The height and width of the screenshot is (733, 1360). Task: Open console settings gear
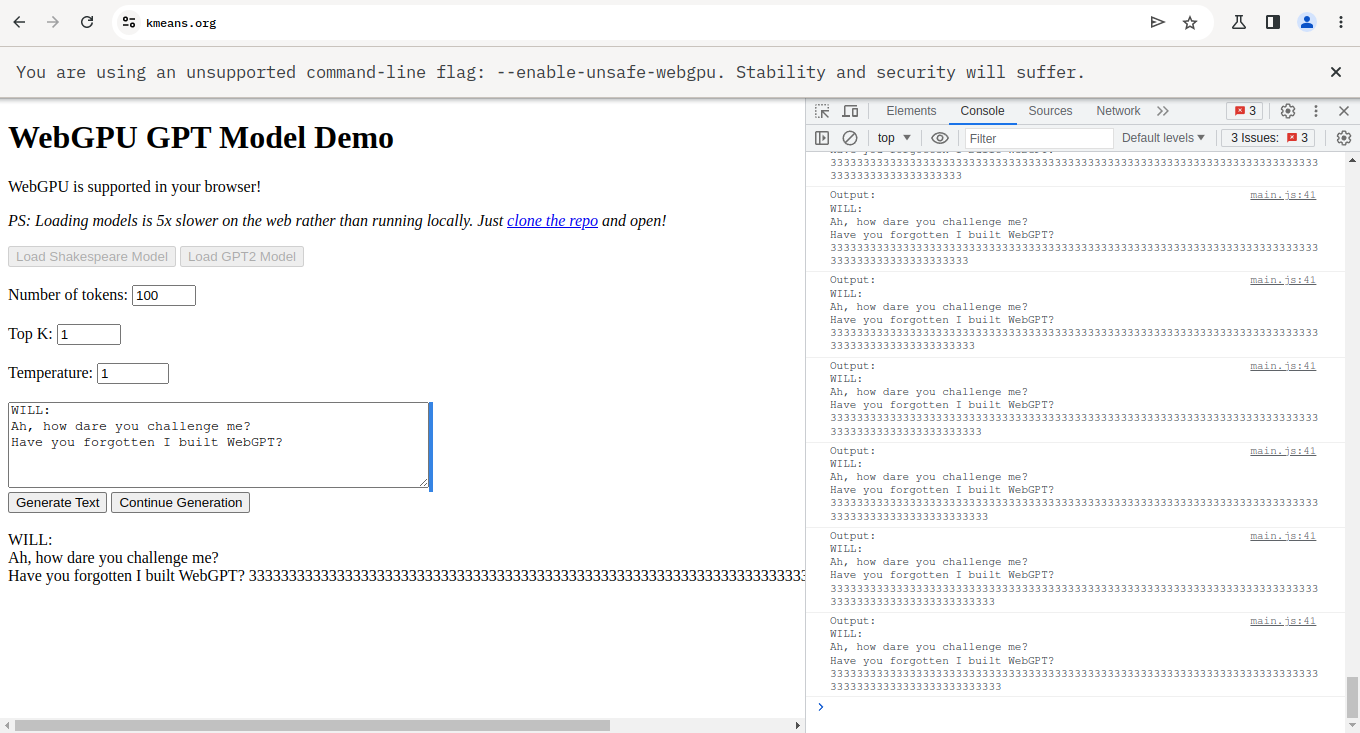(1344, 138)
